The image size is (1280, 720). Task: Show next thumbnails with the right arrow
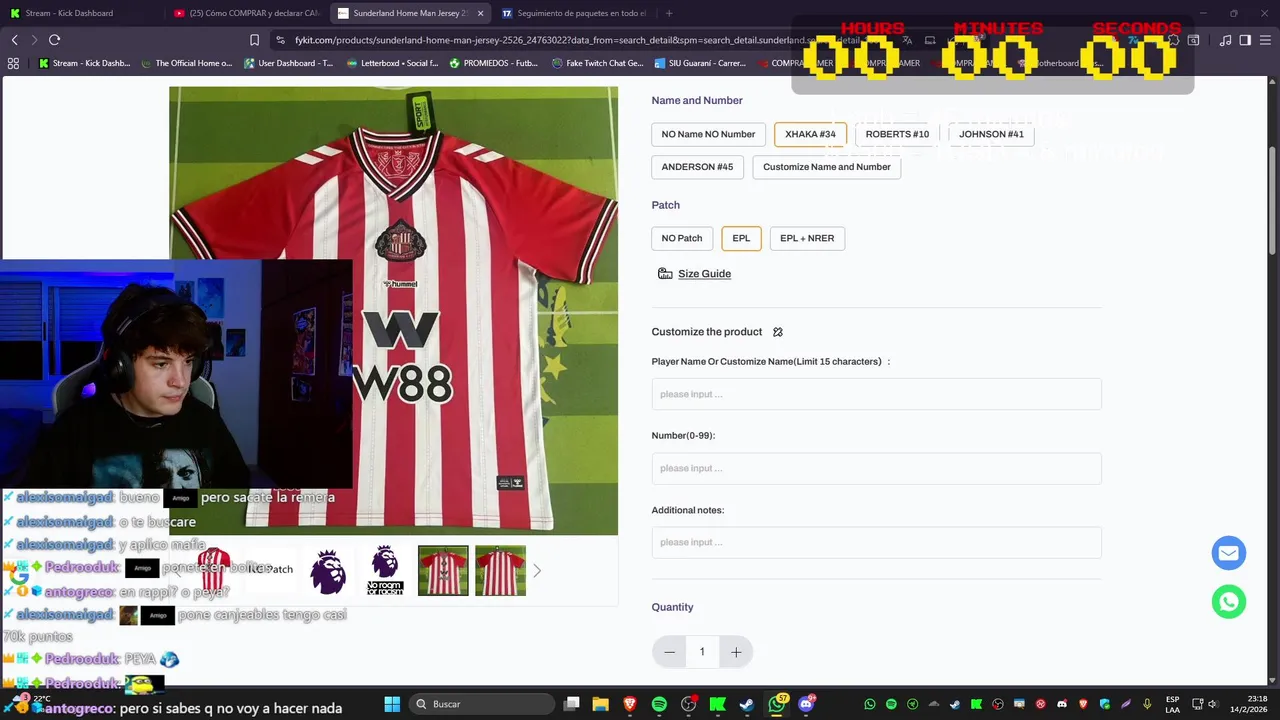[537, 571]
